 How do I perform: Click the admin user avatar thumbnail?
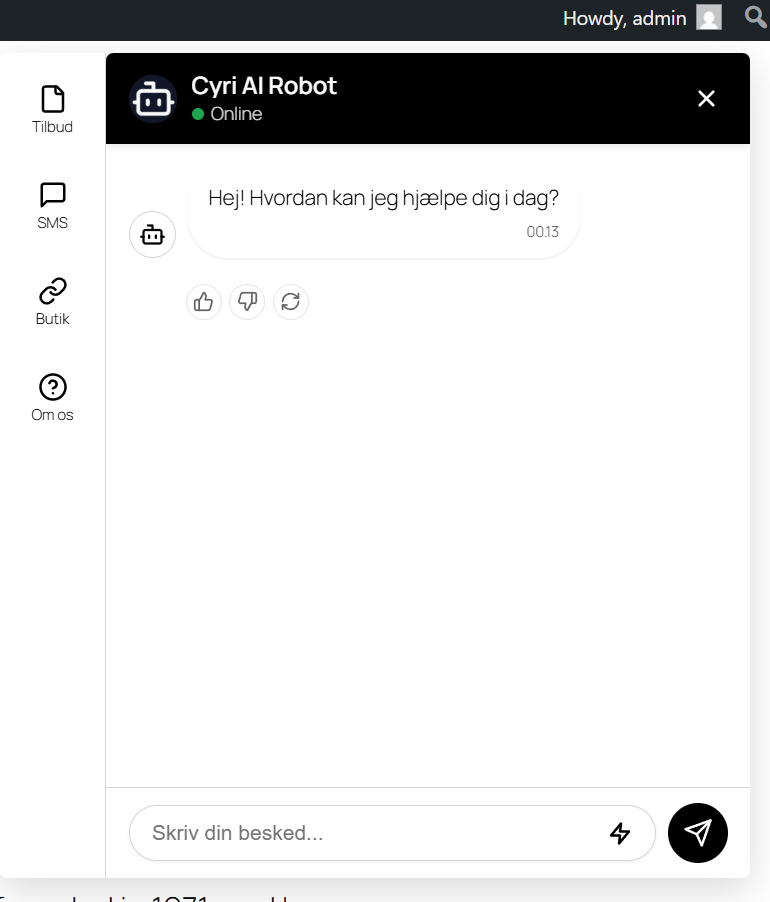coord(708,17)
